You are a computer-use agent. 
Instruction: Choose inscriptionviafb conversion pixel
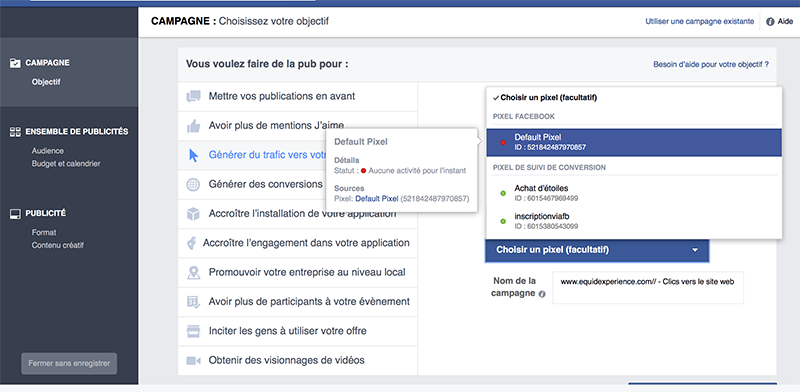click(x=634, y=221)
